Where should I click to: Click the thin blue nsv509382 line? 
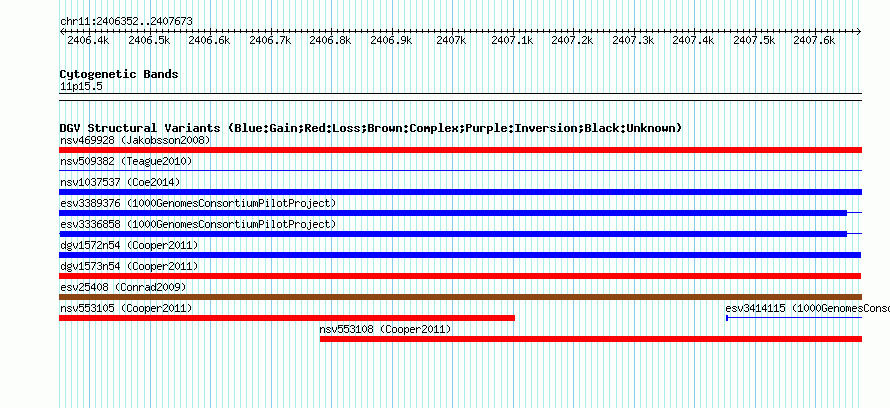pos(460,170)
